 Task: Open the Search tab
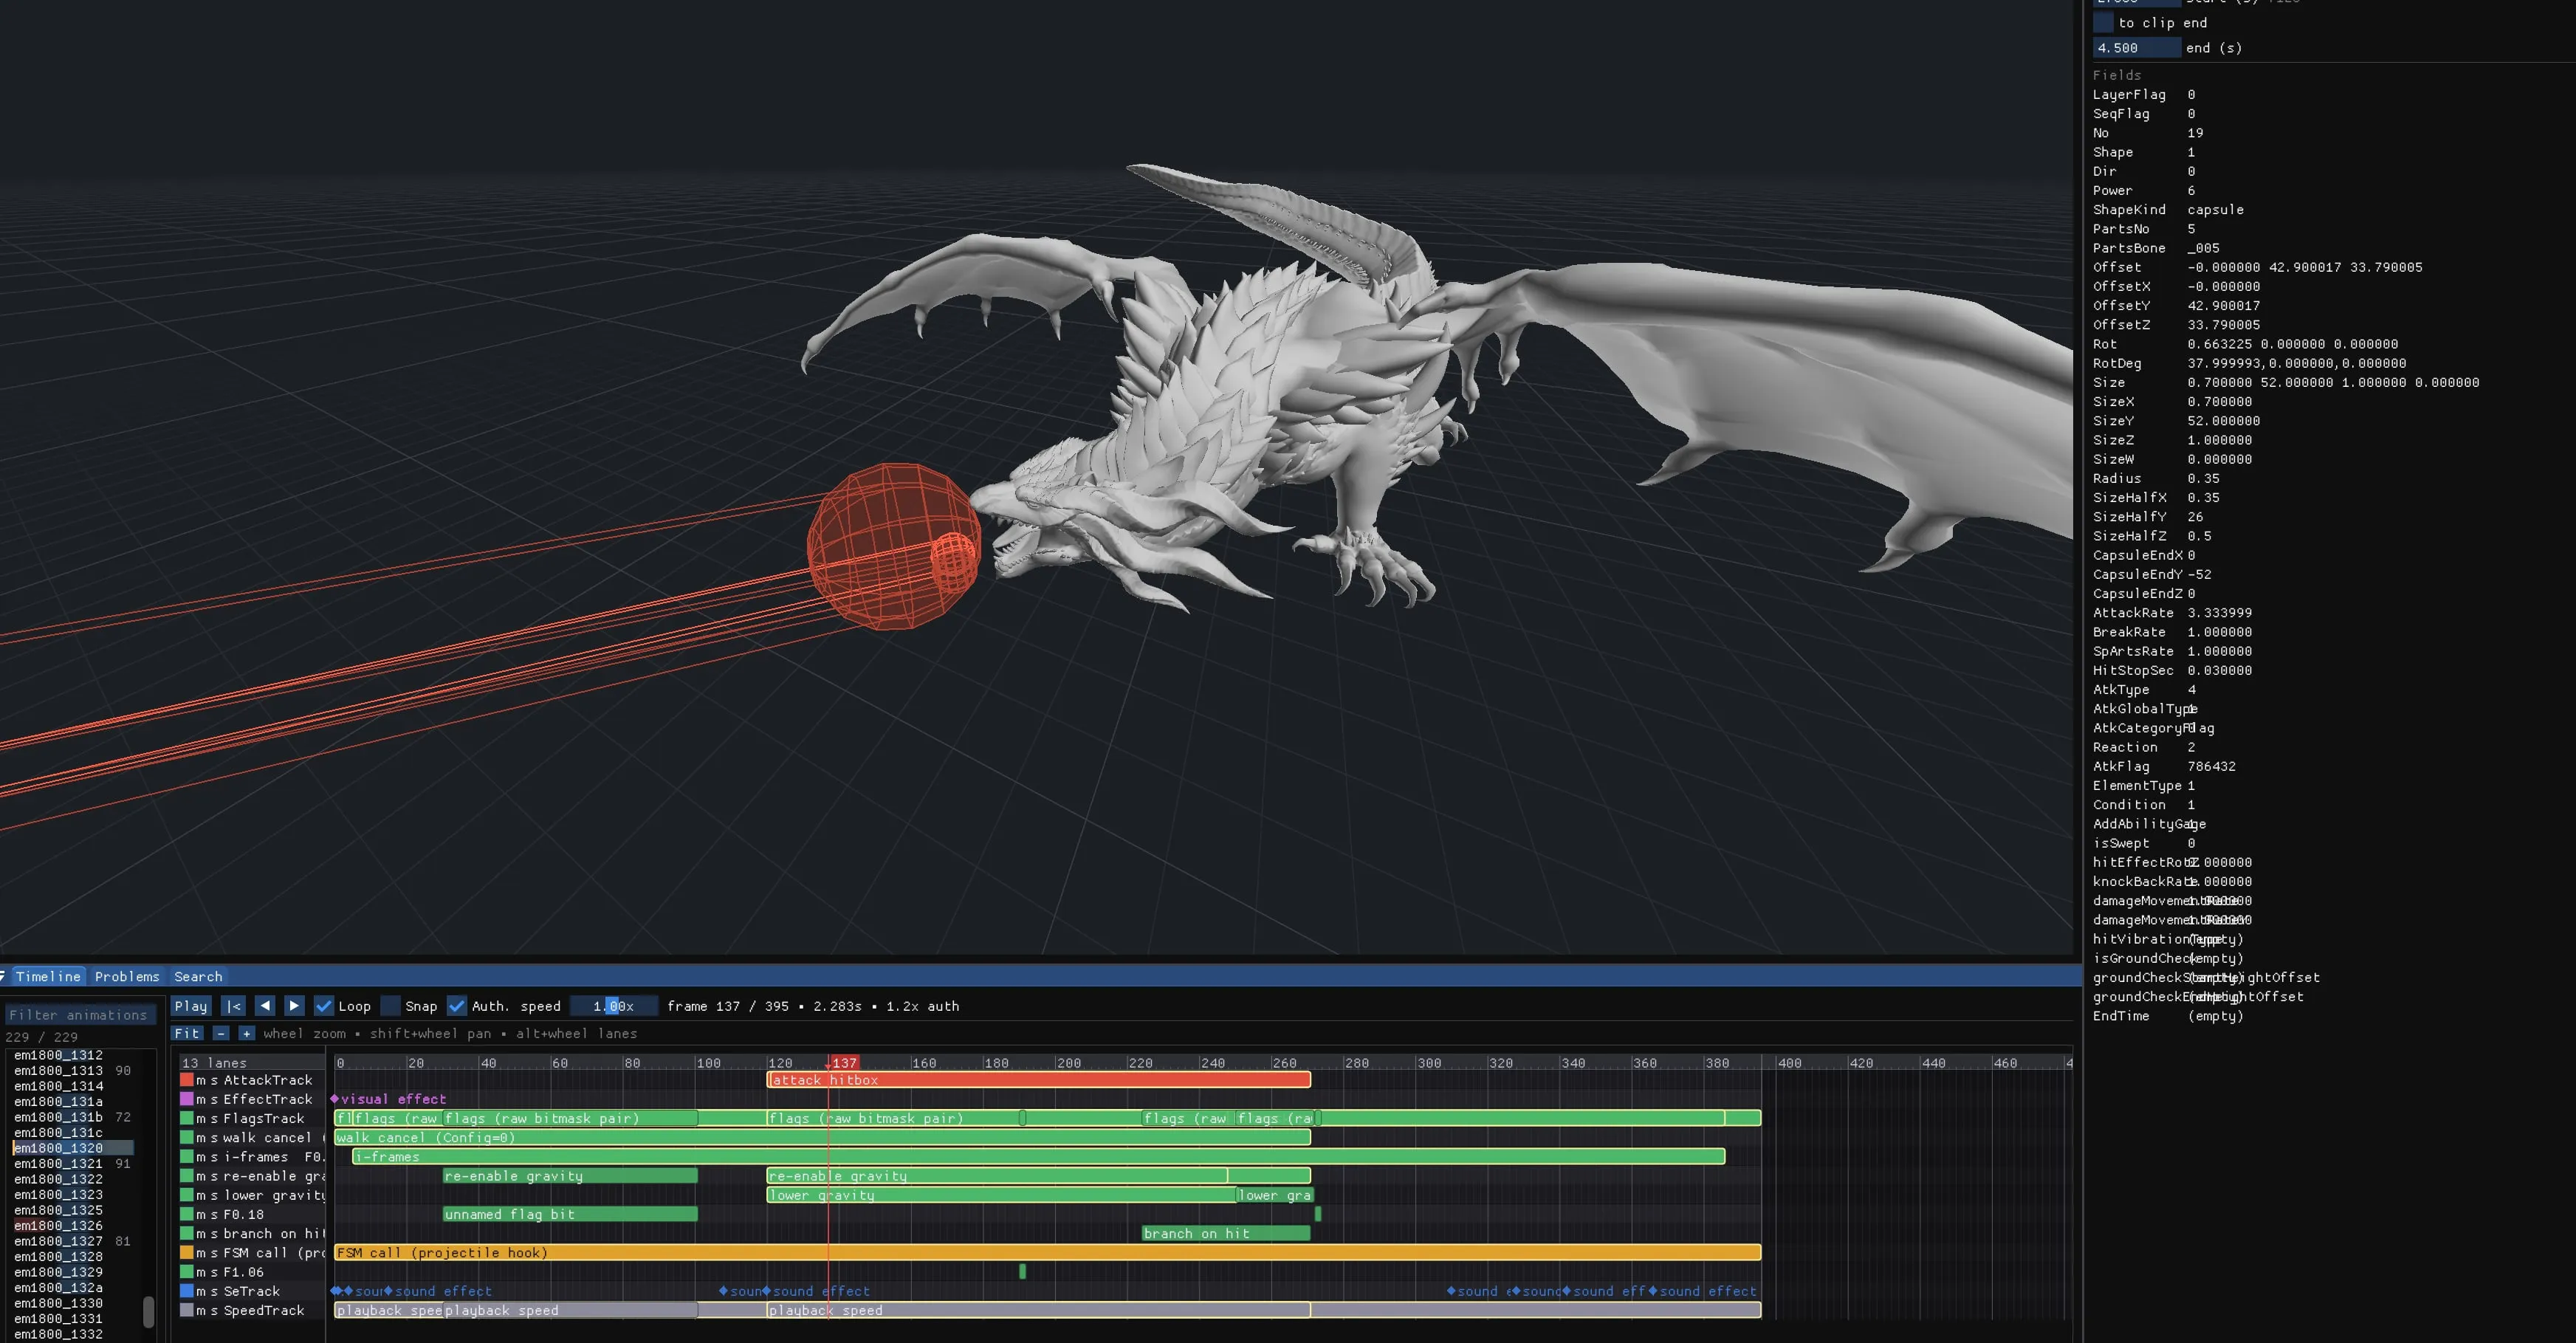click(x=198, y=977)
